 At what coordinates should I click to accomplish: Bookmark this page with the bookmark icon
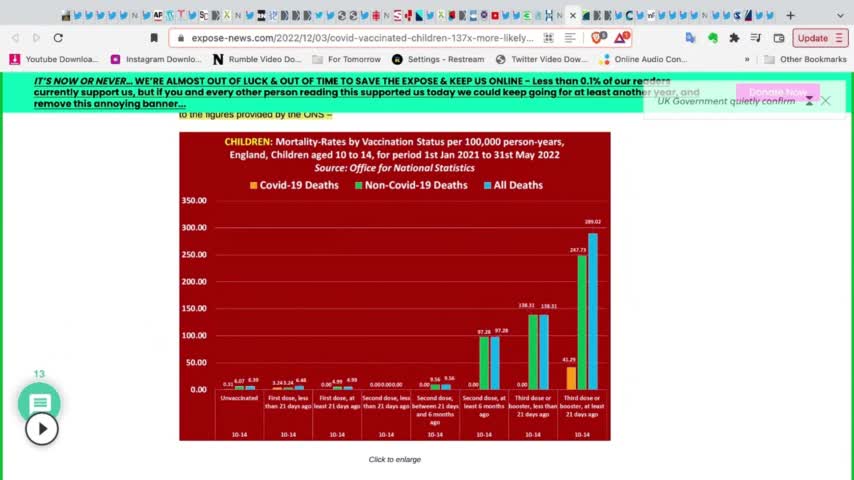(x=154, y=38)
